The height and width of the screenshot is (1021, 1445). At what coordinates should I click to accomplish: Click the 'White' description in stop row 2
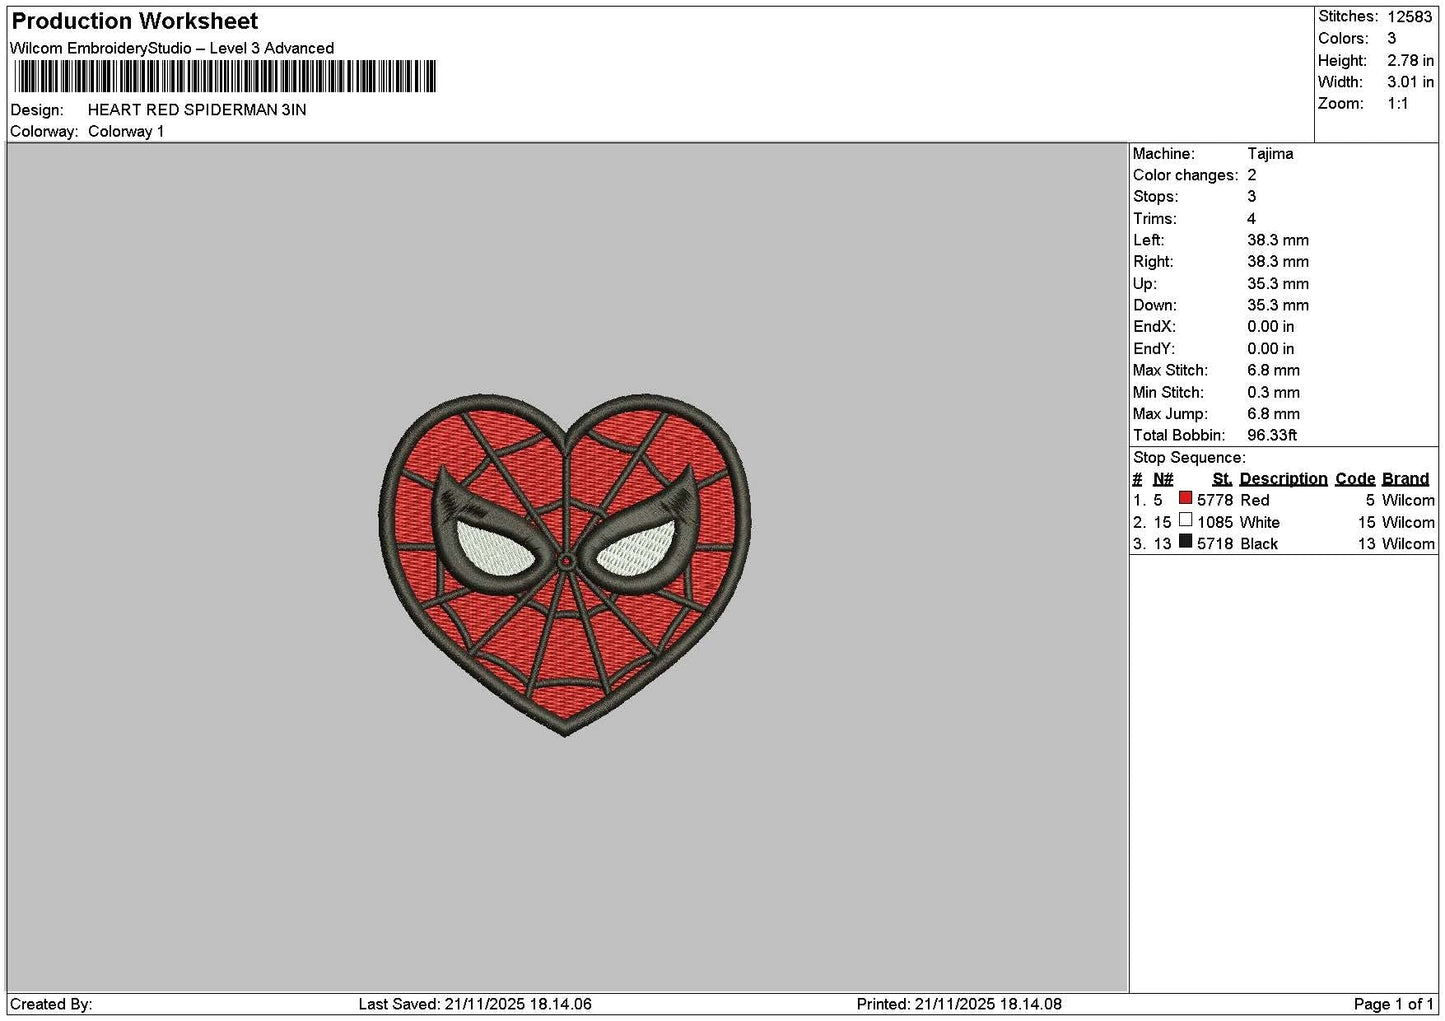click(x=1259, y=523)
